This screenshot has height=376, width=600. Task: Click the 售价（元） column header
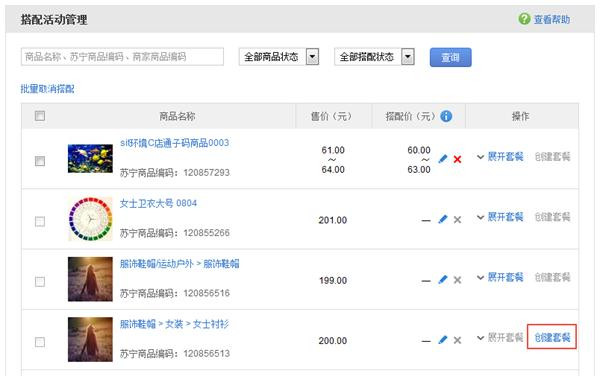(x=331, y=116)
